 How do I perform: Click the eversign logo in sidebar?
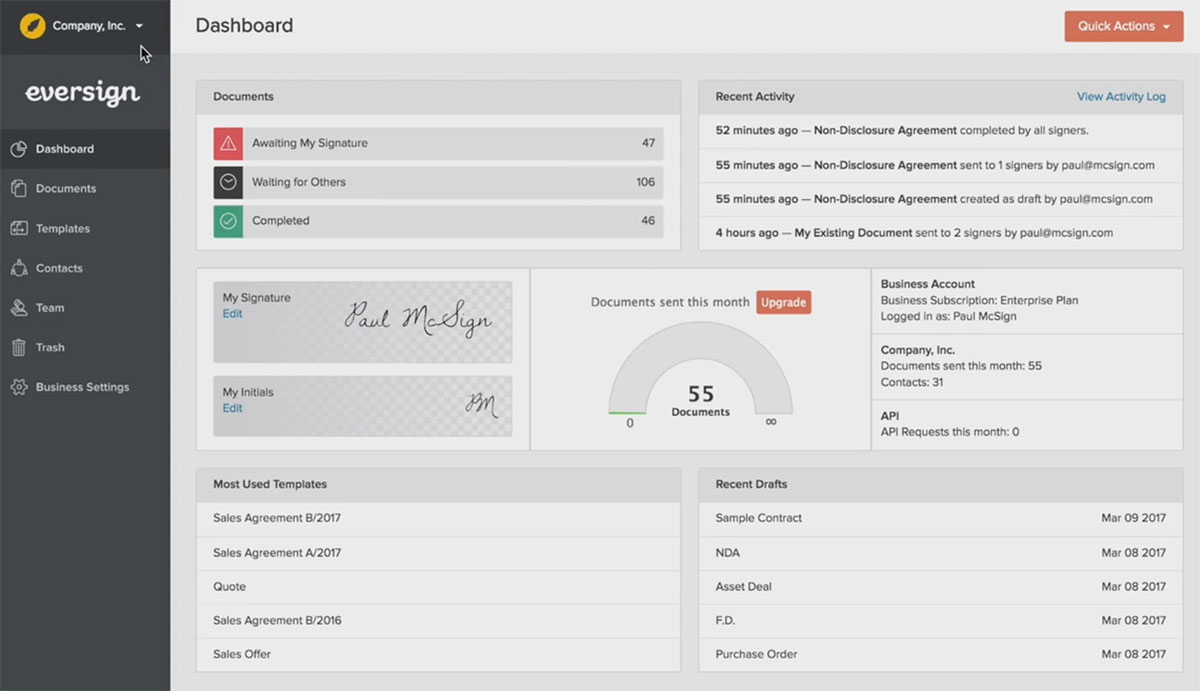pyautogui.click(x=82, y=93)
